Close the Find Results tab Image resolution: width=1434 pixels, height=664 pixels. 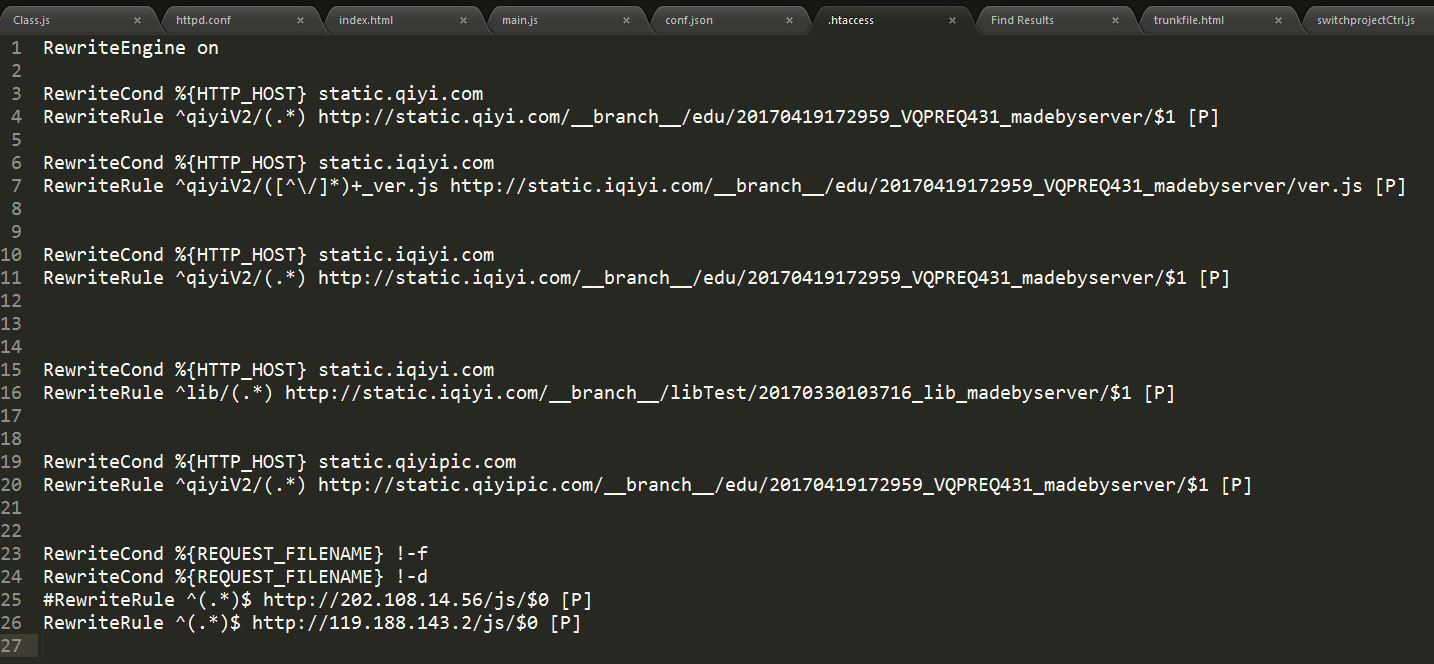[x=1116, y=20]
